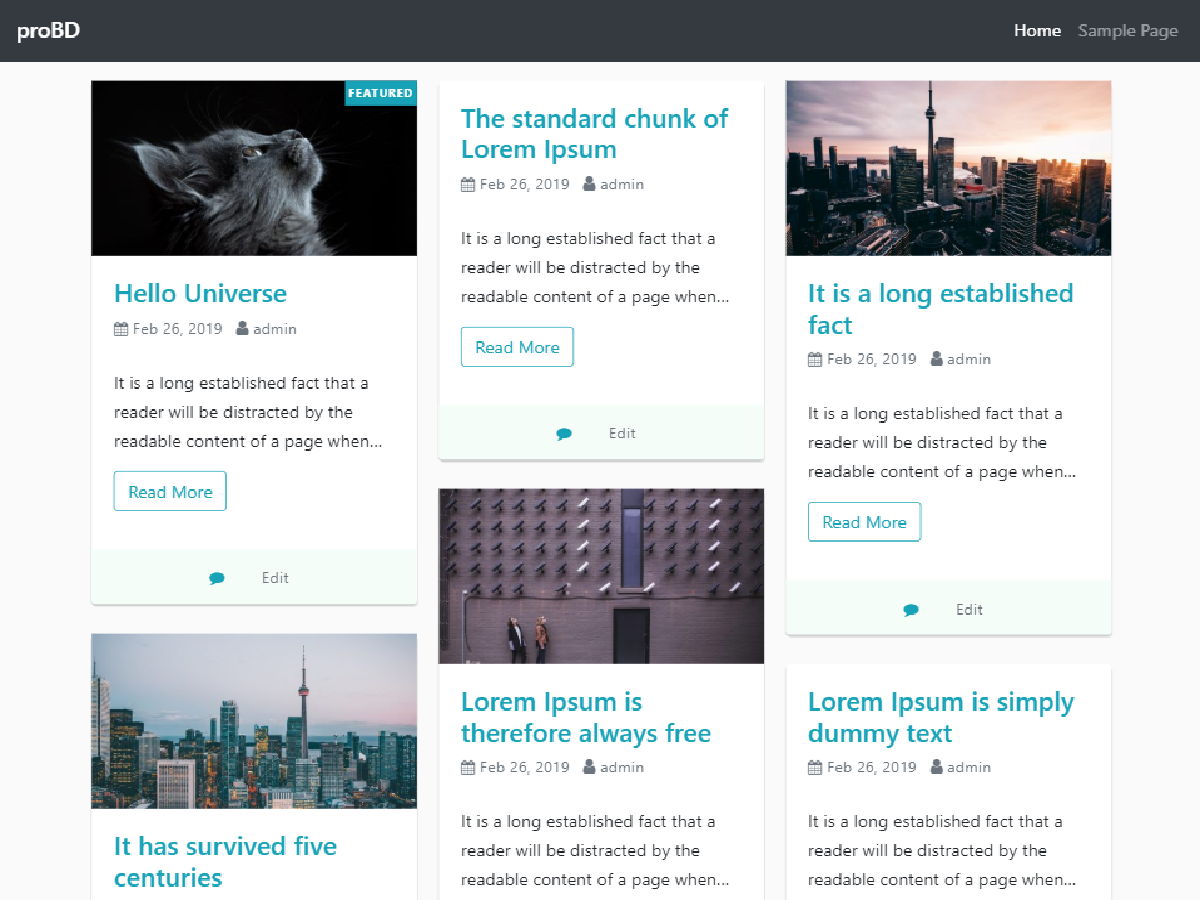1200x900 pixels.
Task: Click Edit link under Hello Universe post
Action: click(x=275, y=578)
